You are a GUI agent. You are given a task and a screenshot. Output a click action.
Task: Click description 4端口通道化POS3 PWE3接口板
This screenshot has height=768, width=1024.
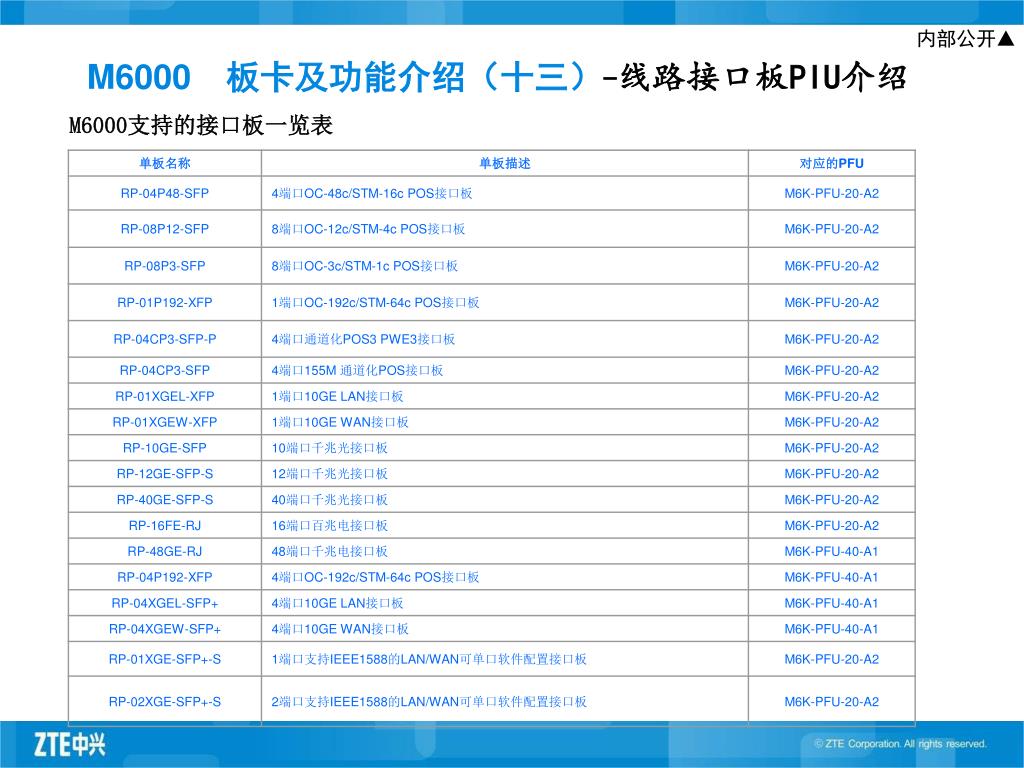[363, 339]
